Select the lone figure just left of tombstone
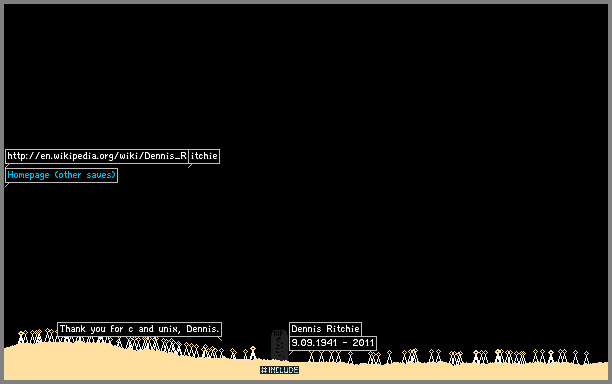Viewport: 612px width, 384px height. pos(253,352)
